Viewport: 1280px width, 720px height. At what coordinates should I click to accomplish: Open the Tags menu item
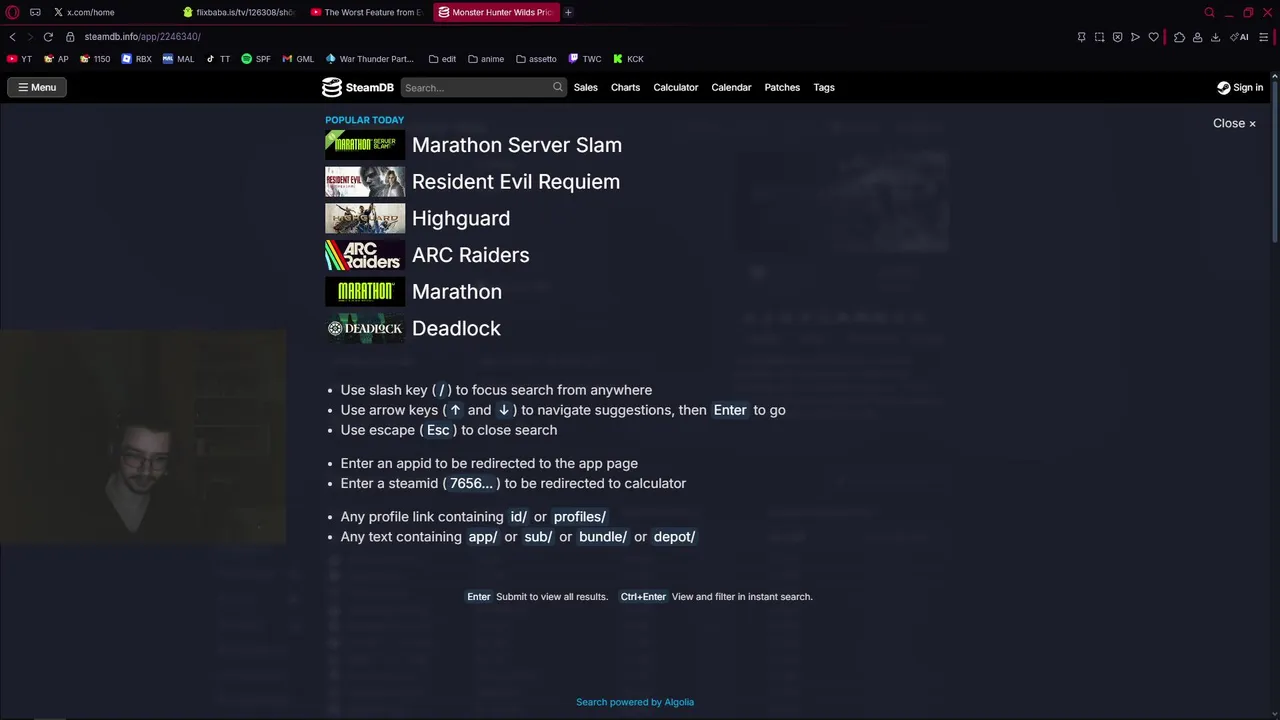tap(824, 87)
